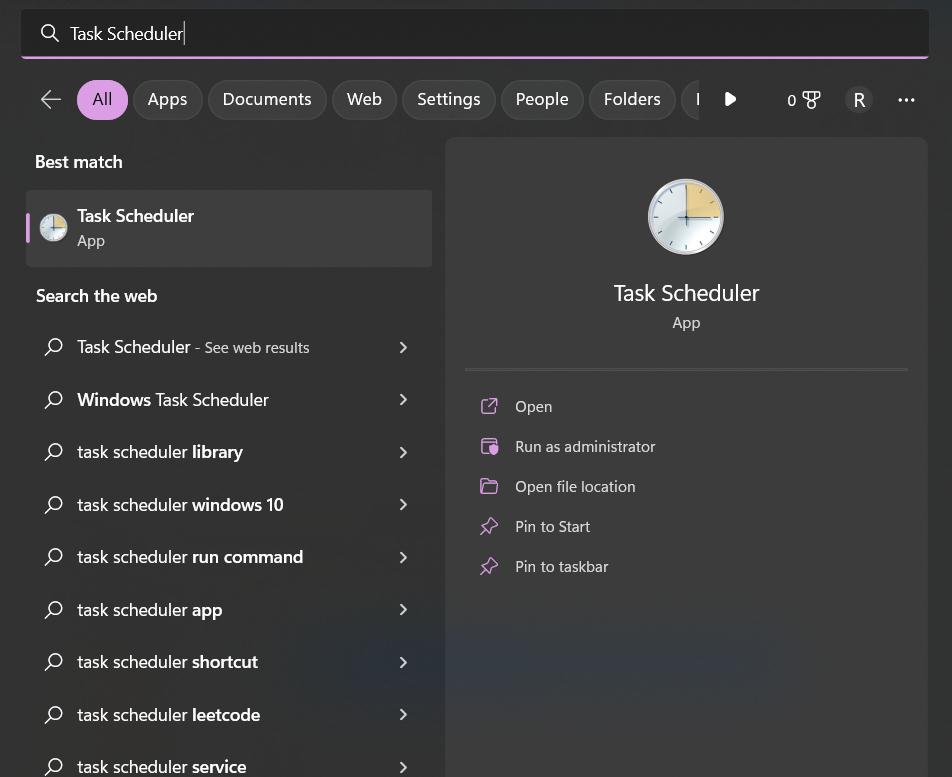This screenshot has height=777, width=952.
Task: Click the back arrow icon
Action: tap(51, 99)
